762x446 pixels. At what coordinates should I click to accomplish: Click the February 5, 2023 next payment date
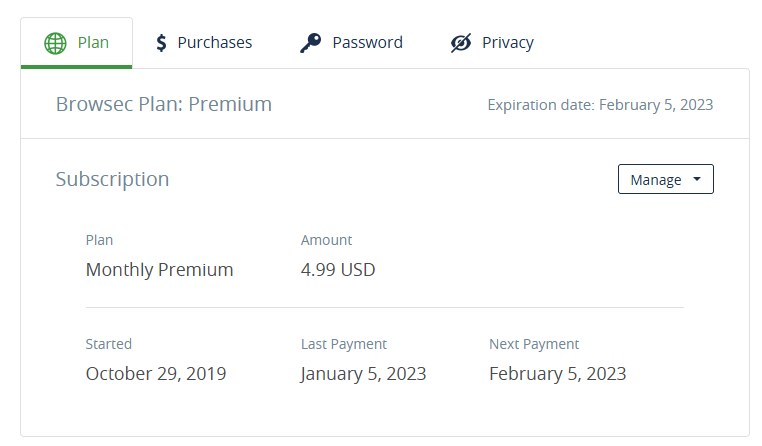coord(557,374)
